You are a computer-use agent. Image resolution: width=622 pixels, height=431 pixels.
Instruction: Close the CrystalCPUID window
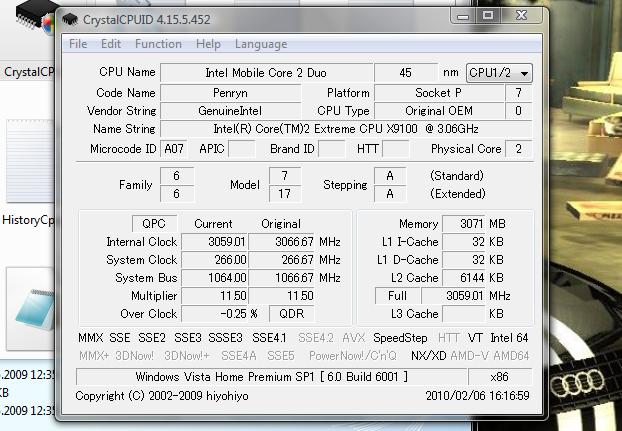click(521, 15)
